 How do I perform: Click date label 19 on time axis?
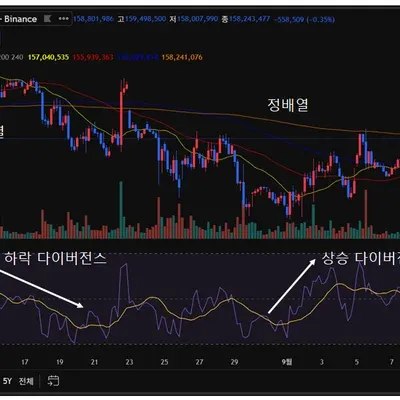(60, 362)
